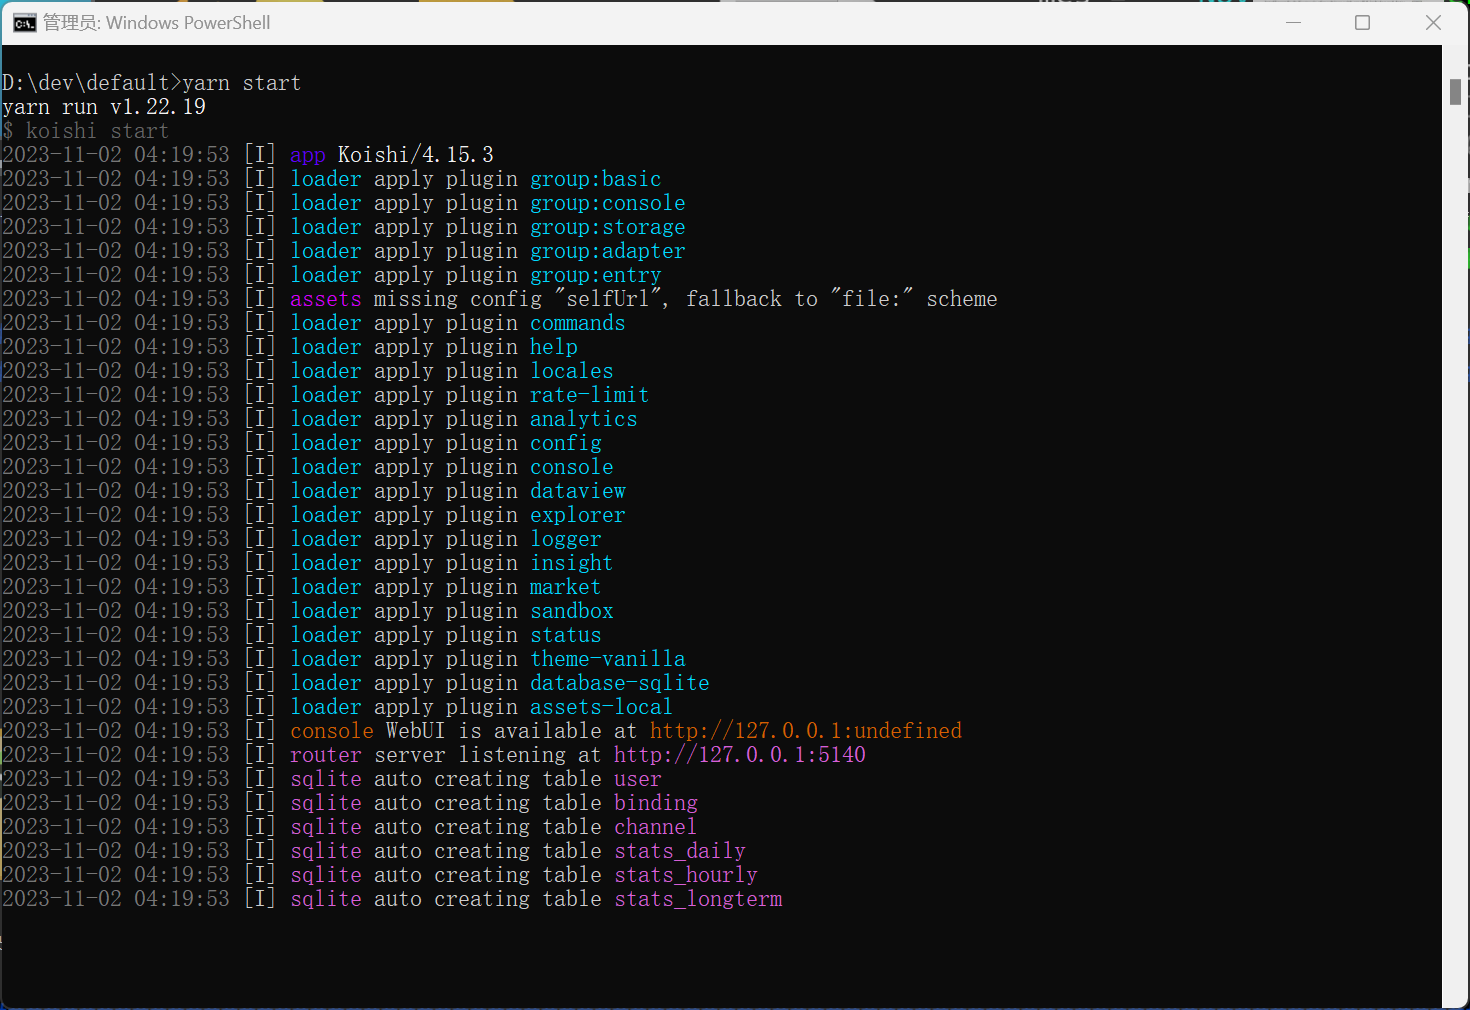
Task: Click the "stats_longterm" table name
Action: [x=698, y=899]
